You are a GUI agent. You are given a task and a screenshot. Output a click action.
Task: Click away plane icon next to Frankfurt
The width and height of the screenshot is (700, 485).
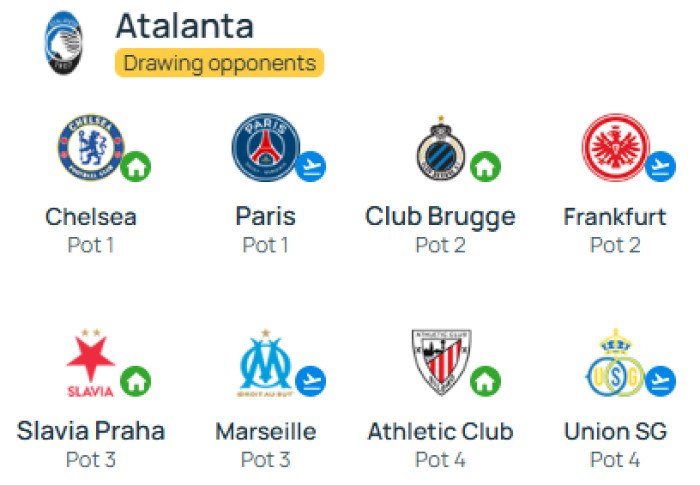pos(661,167)
